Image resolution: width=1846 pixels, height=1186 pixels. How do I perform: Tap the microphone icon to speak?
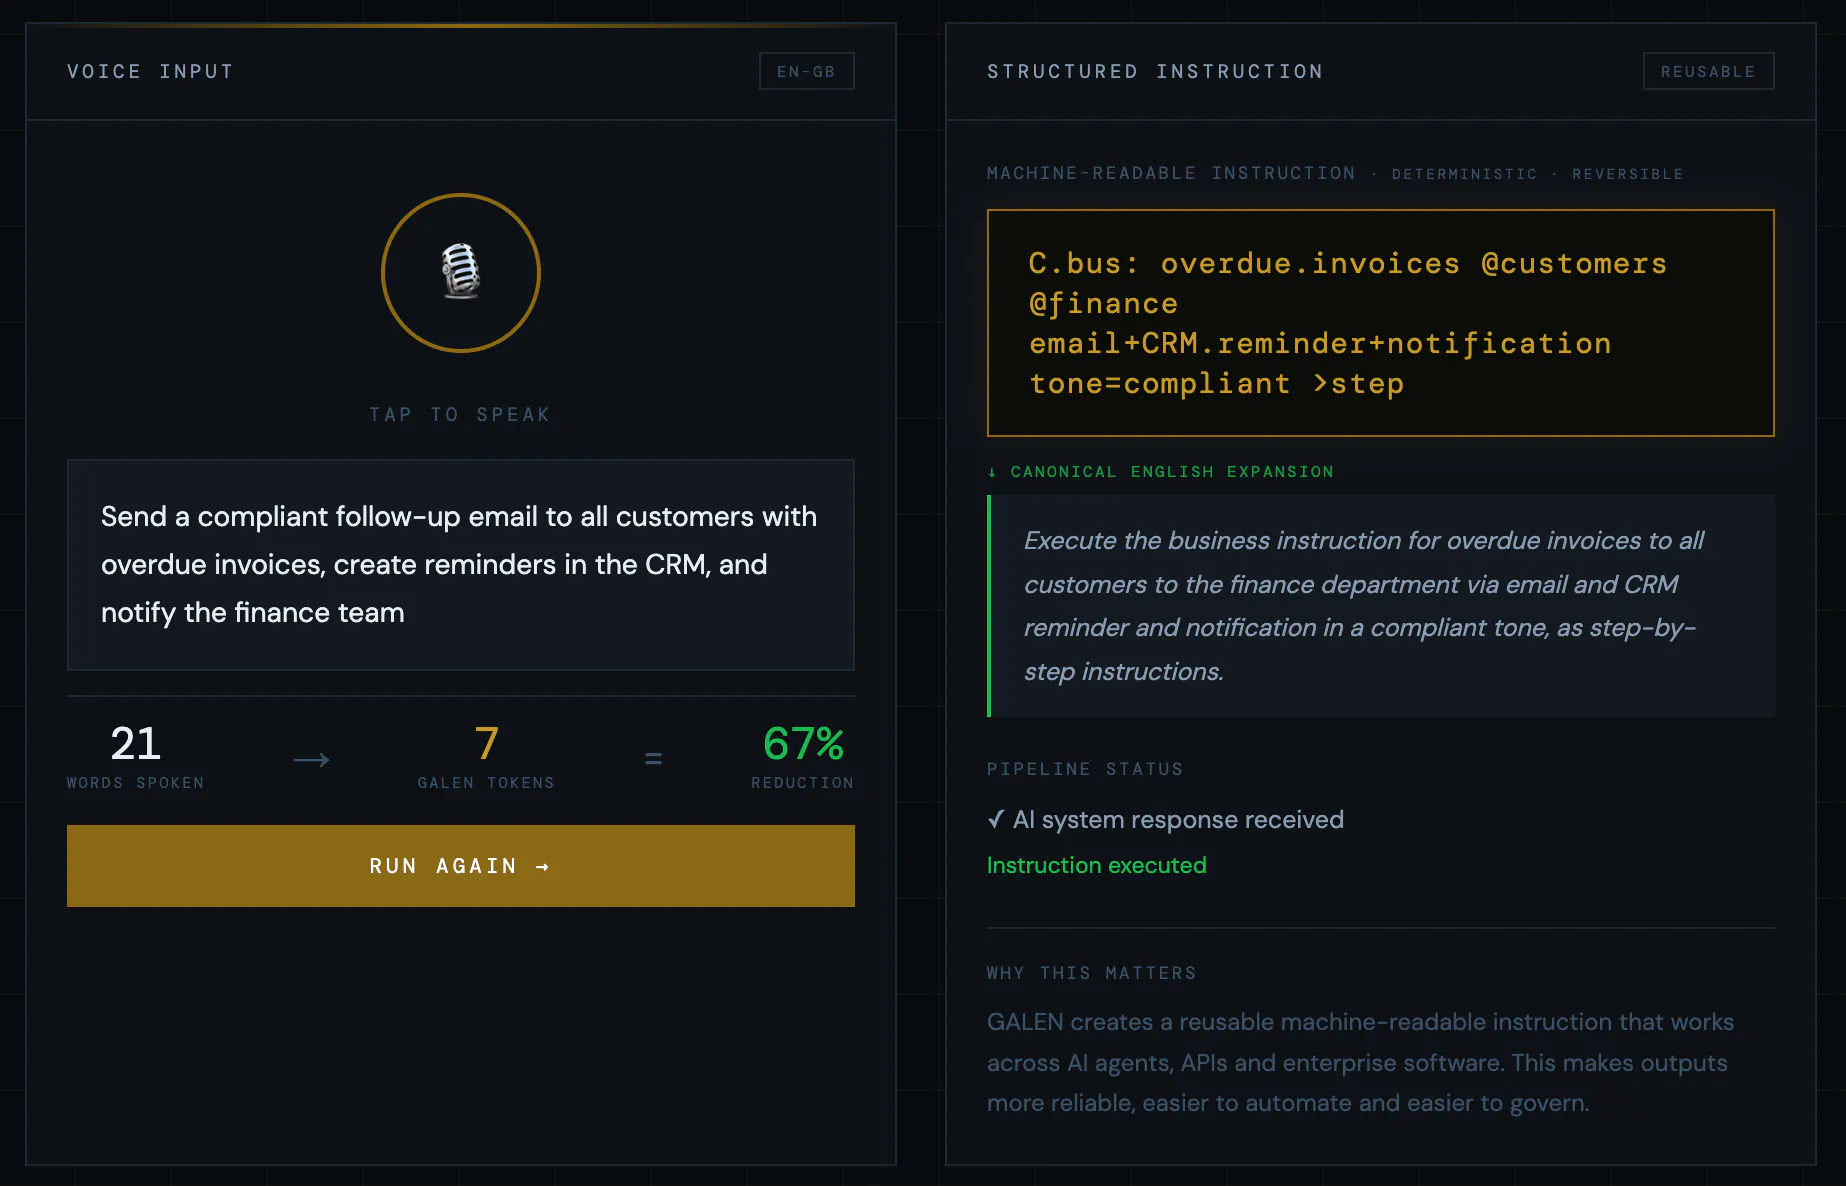[461, 272]
